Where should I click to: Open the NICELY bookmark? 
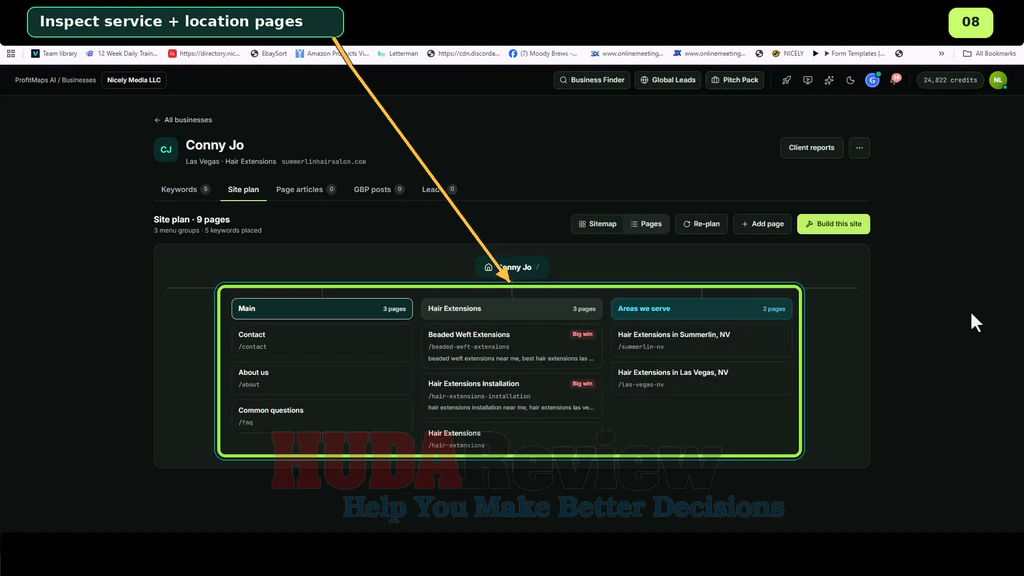[788, 54]
